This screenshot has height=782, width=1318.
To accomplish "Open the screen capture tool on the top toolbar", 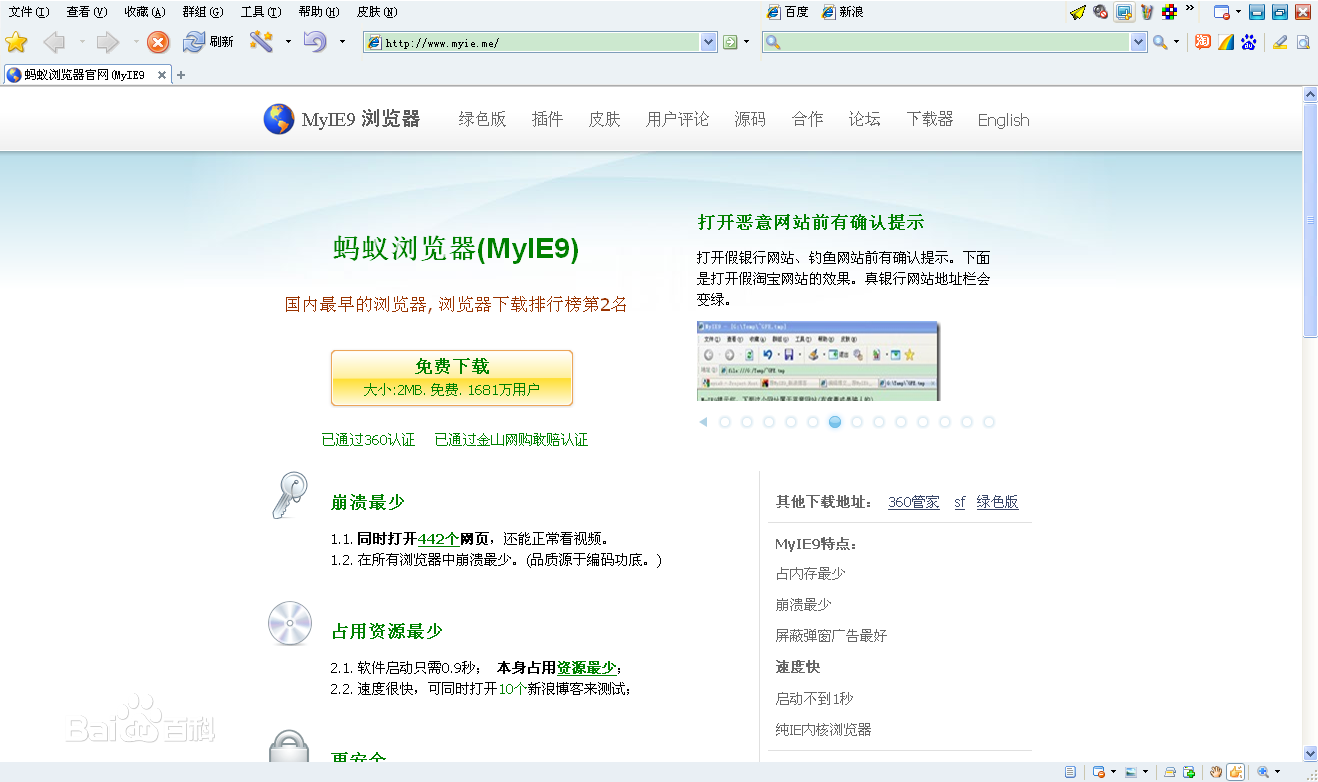I will tap(1123, 11).
